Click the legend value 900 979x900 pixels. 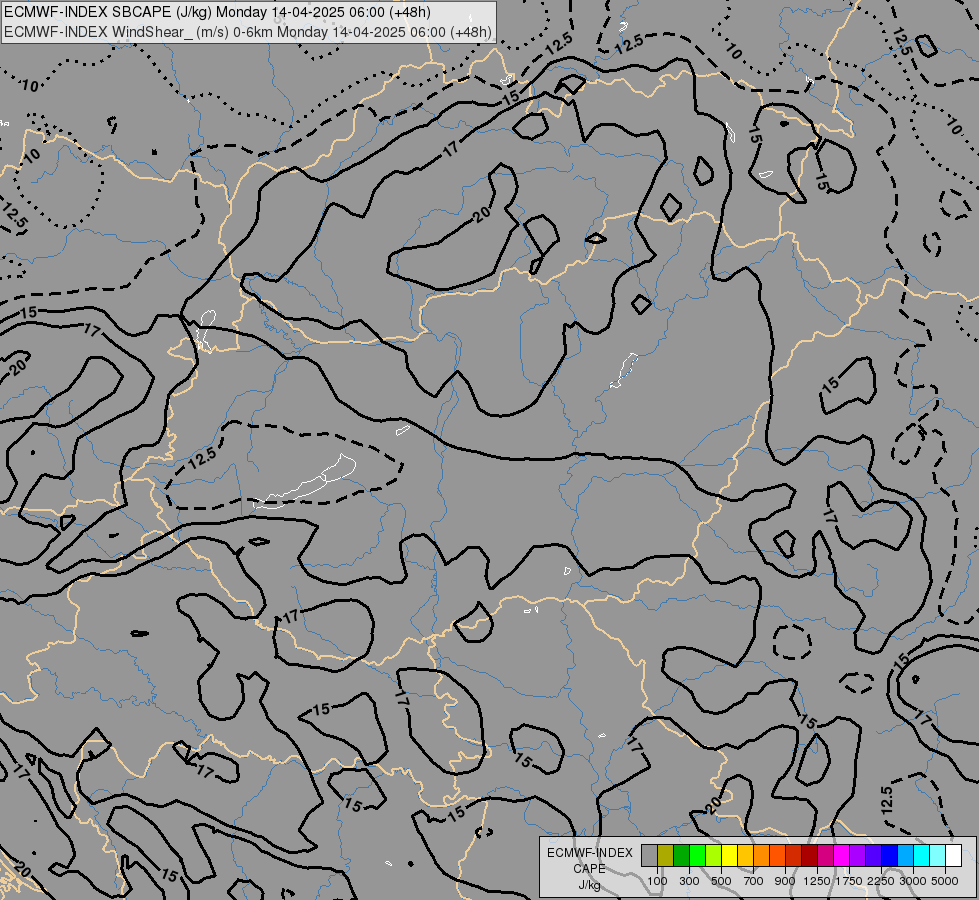coord(785,881)
